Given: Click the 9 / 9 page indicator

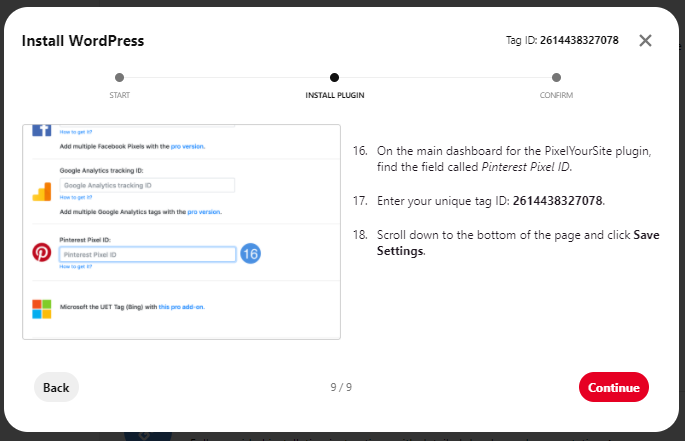Looking at the screenshot, I should tap(341, 387).
